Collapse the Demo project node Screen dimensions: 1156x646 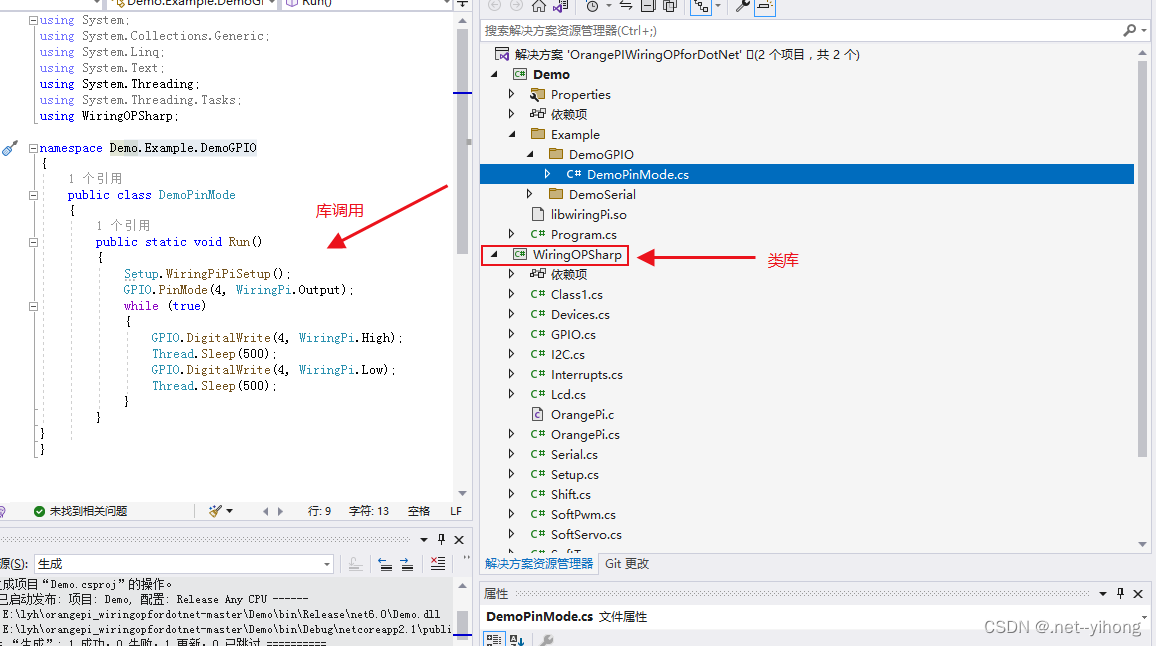495,74
